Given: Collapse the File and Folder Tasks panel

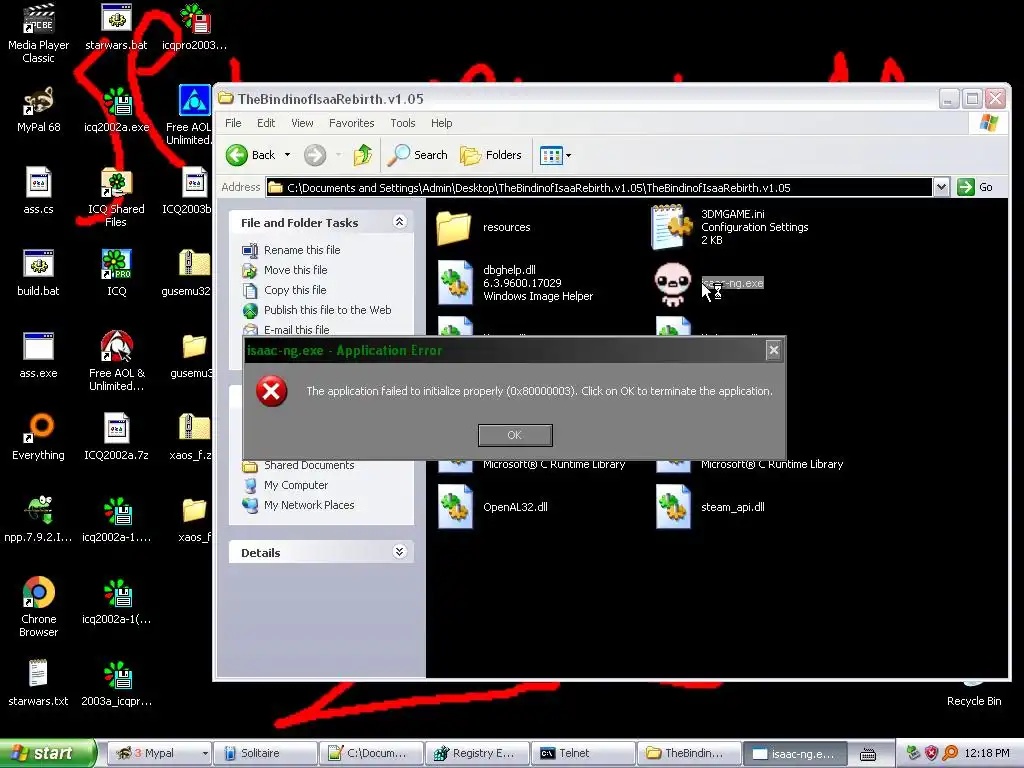Looking at the screenshot, I should pyautogui.click(x=400, y=222).
